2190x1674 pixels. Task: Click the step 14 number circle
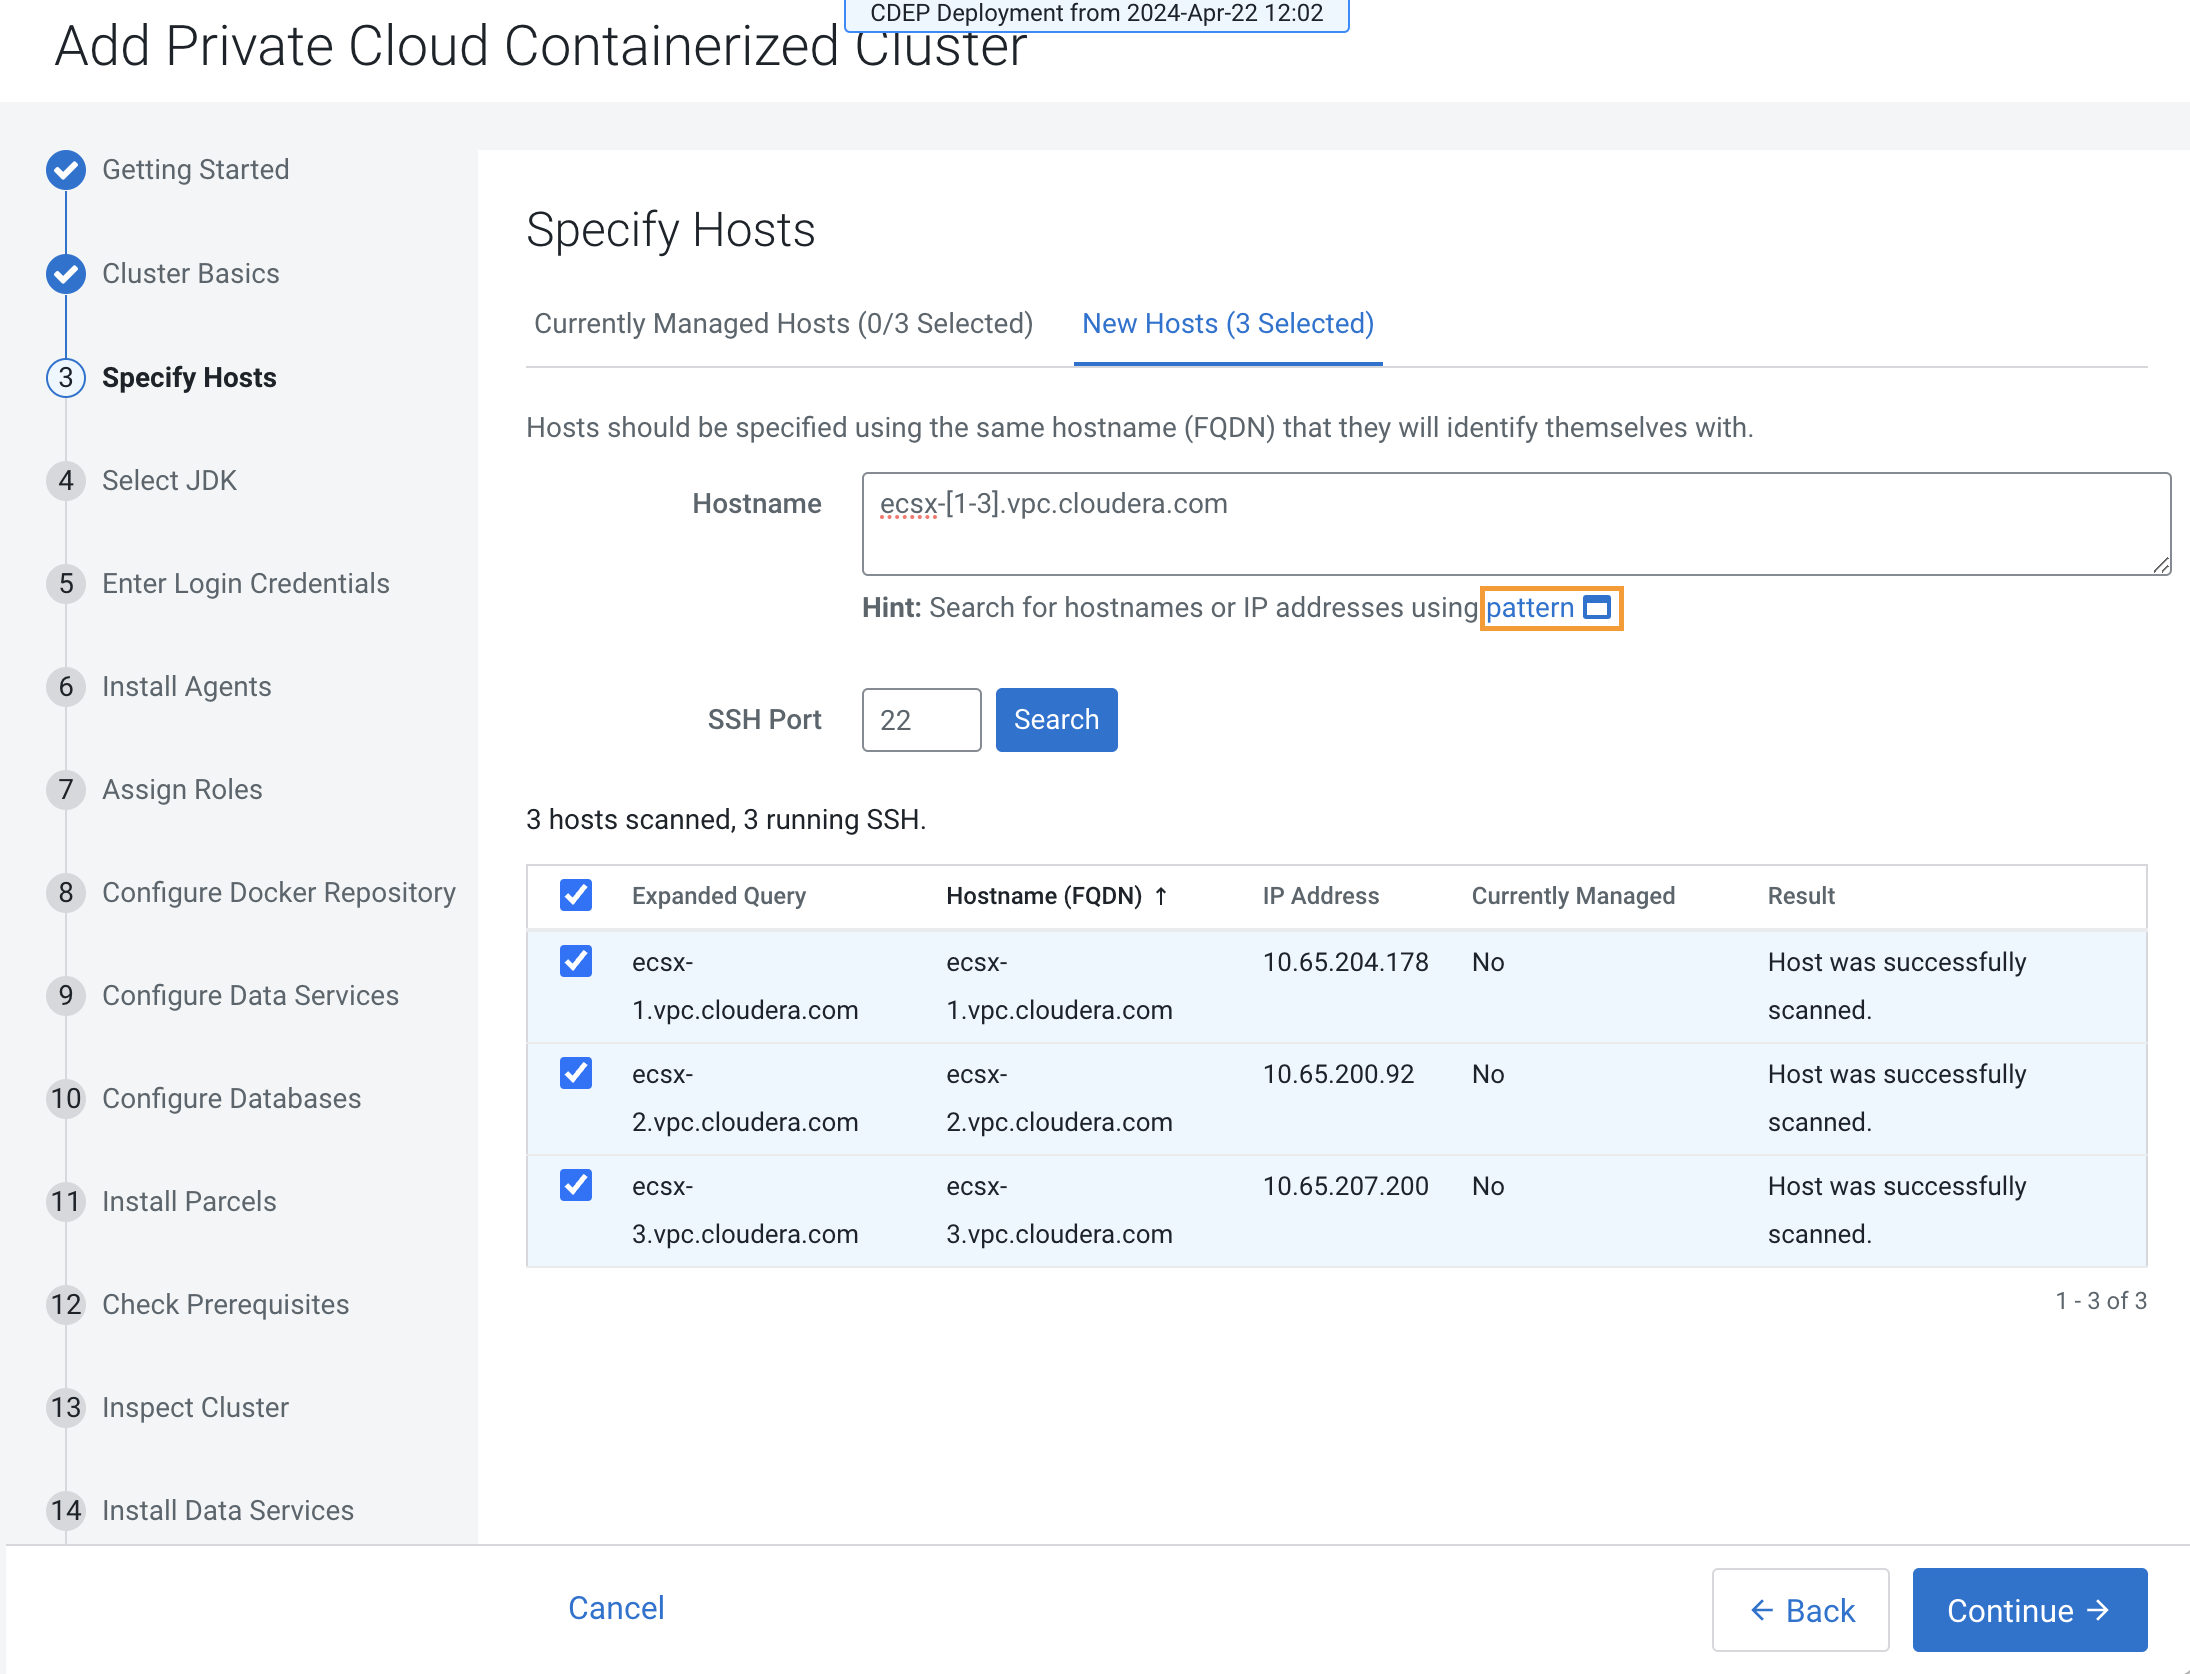click(x=66, y=1511)
